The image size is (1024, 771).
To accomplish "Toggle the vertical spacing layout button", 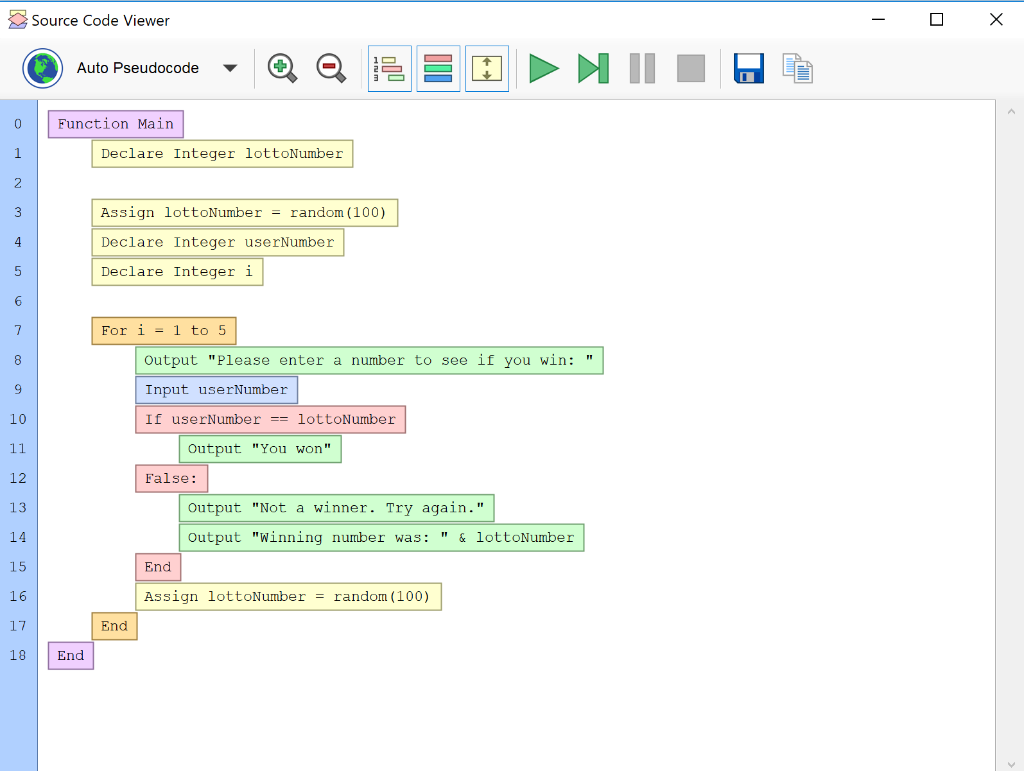I will pos(487,68).
